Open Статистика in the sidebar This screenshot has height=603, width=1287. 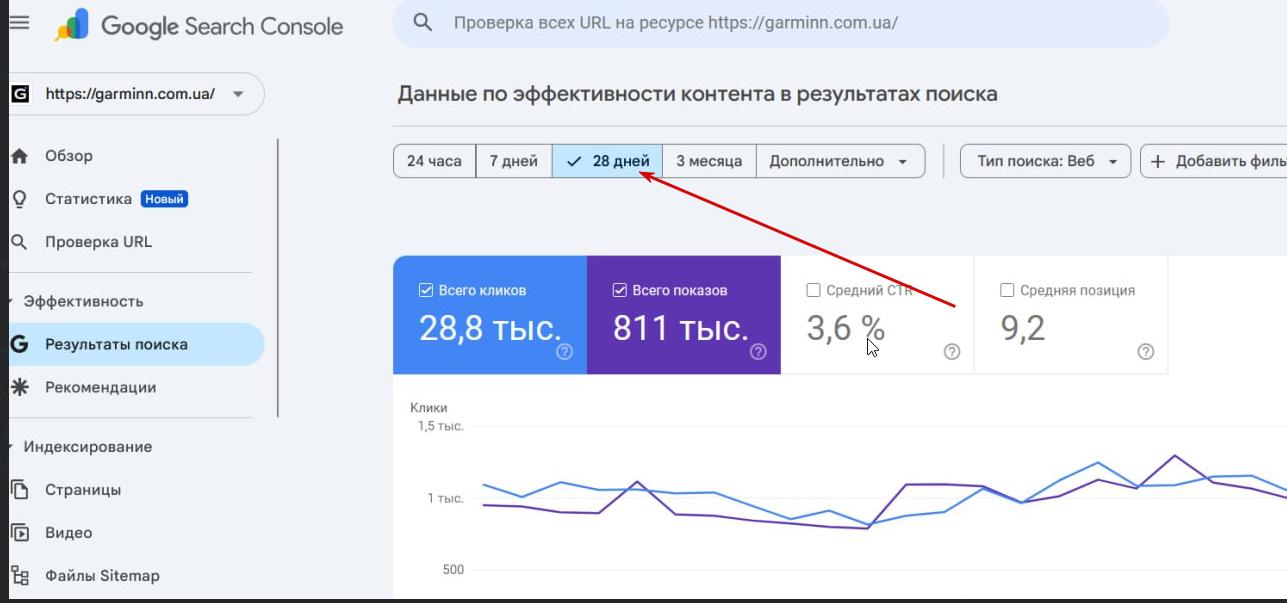pos(88,199)
